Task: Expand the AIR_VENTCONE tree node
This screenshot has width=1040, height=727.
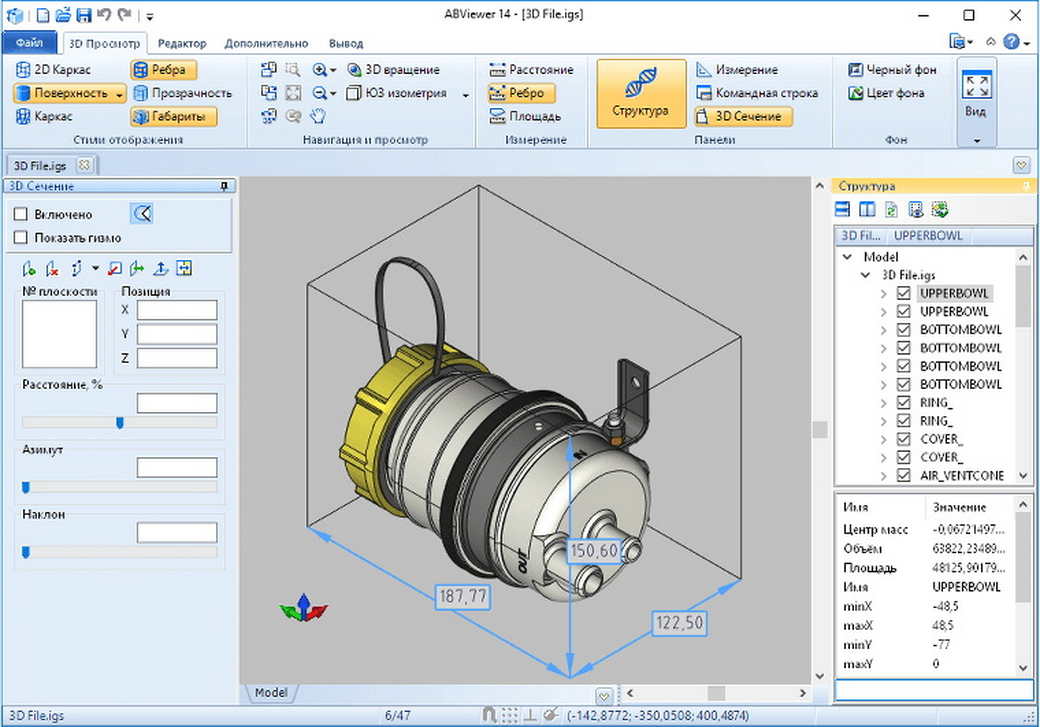Action: [883, 476]
